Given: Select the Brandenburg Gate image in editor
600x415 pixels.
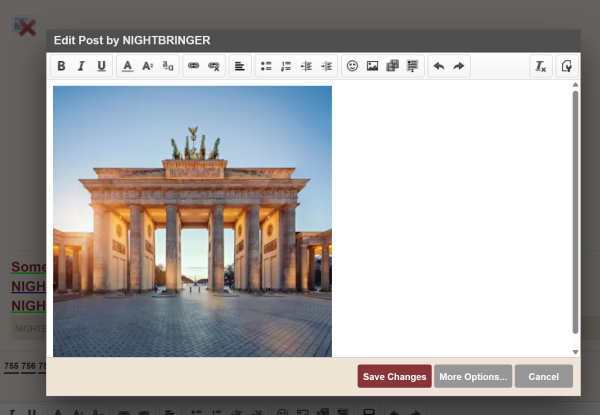Looking at the screenshot, I should [192, 221].
